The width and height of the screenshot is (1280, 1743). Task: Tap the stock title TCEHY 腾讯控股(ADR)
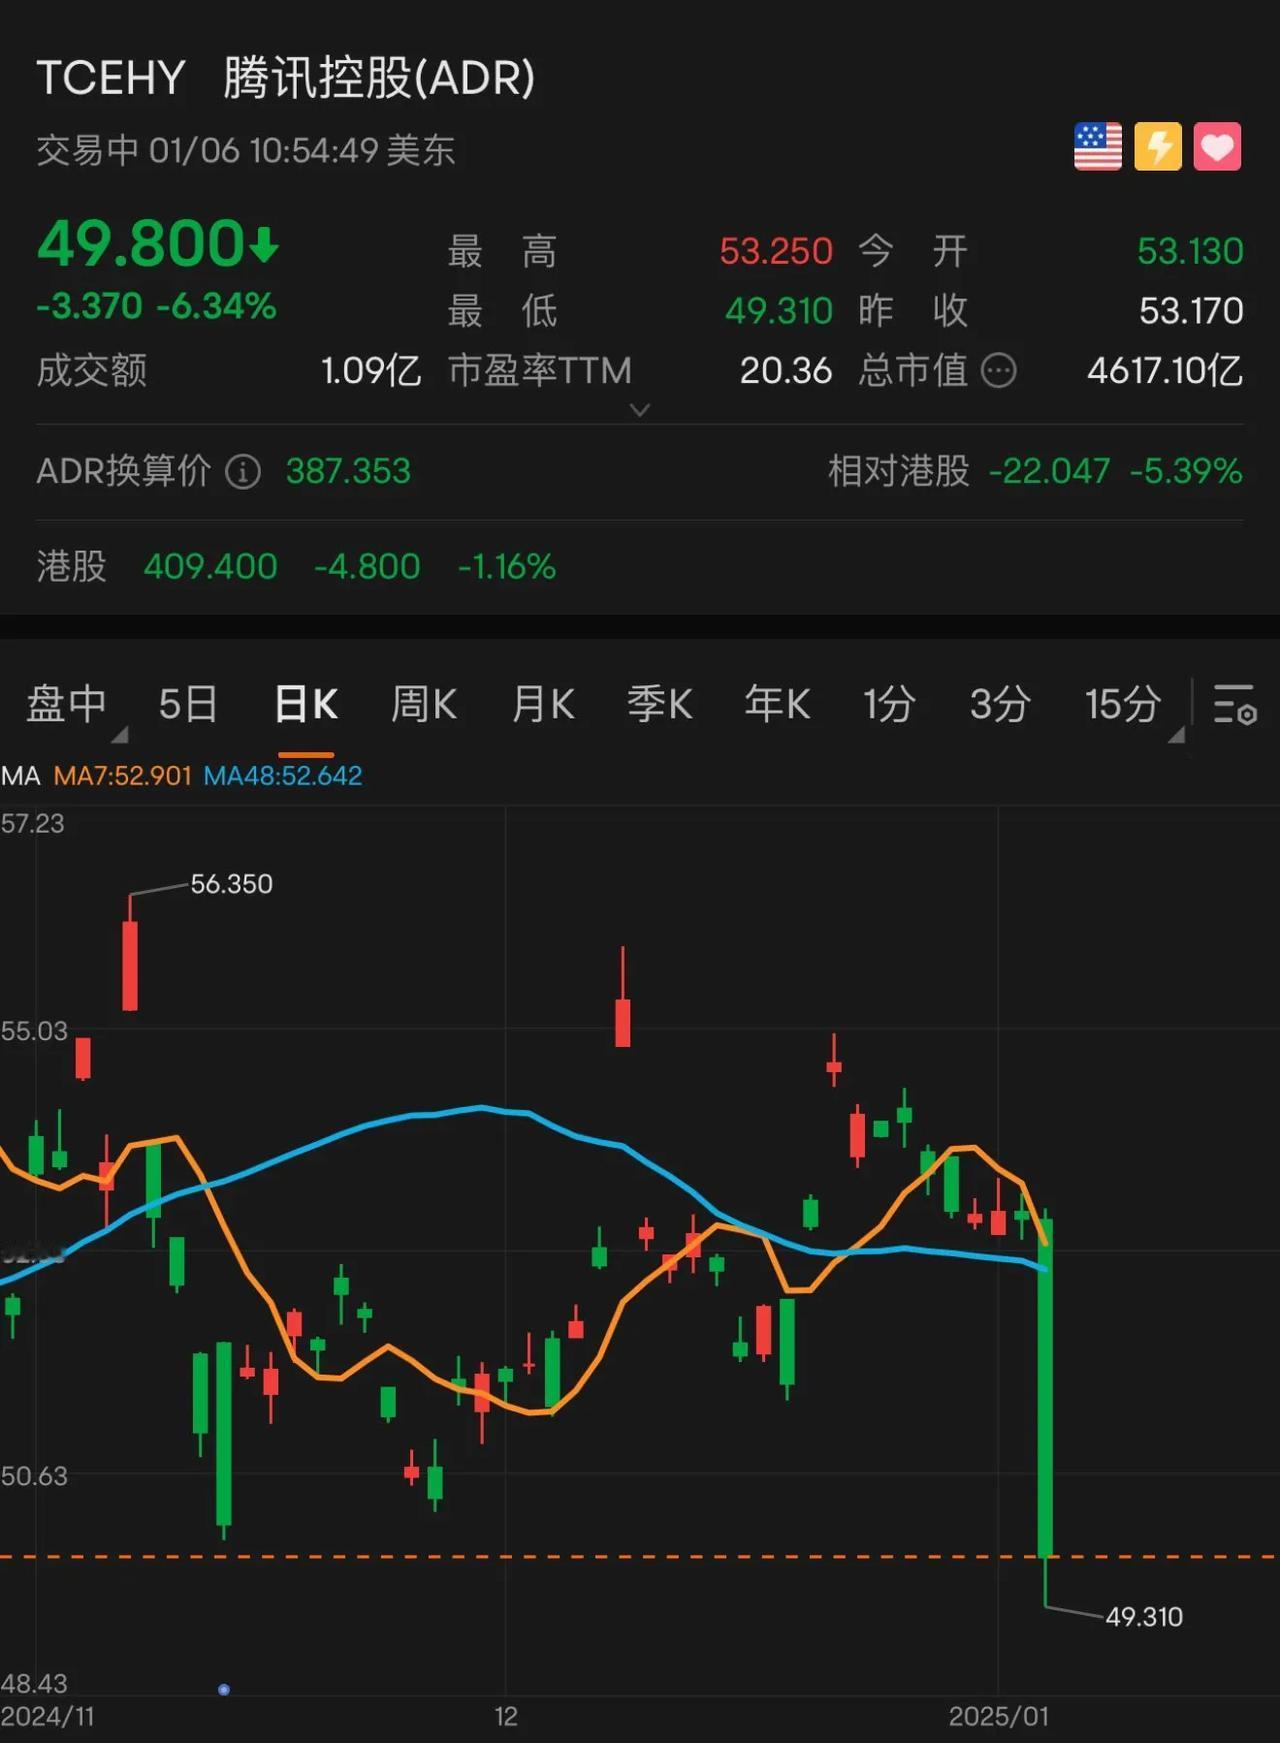tap(286, 78)
